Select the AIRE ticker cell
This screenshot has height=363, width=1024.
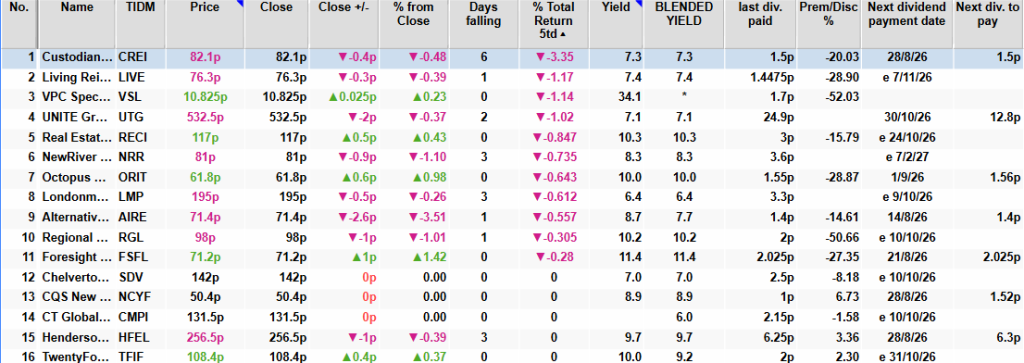pos(131,216)
